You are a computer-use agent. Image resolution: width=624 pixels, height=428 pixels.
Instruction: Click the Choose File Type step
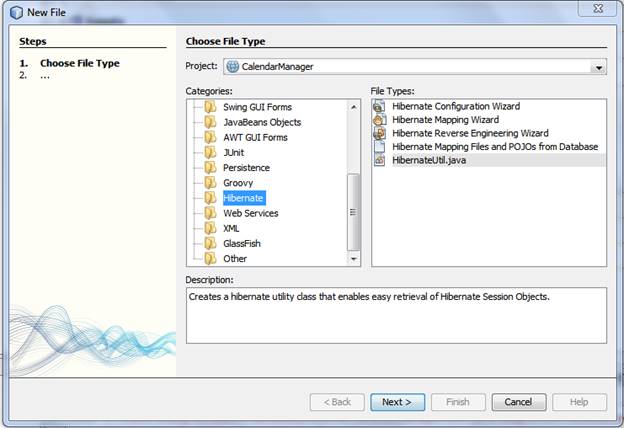tap(80, 63)
